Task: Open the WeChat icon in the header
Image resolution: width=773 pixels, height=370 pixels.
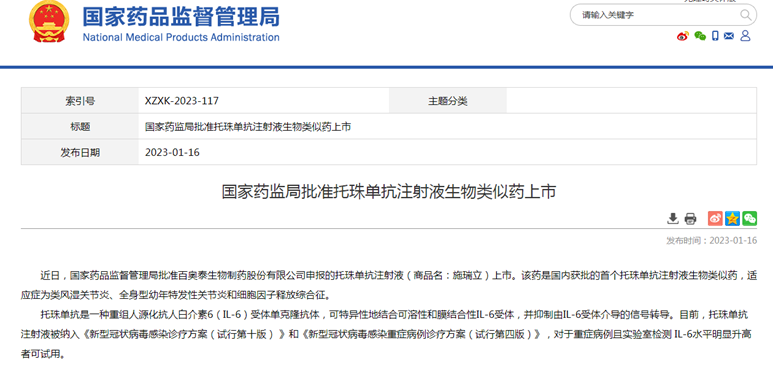Action: point(700,36)
